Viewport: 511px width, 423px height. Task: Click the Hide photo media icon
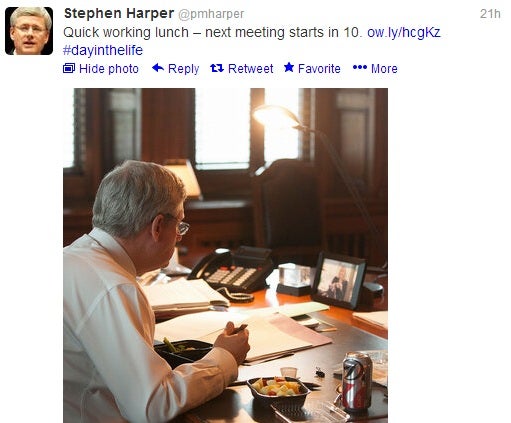tap(69, 68)
